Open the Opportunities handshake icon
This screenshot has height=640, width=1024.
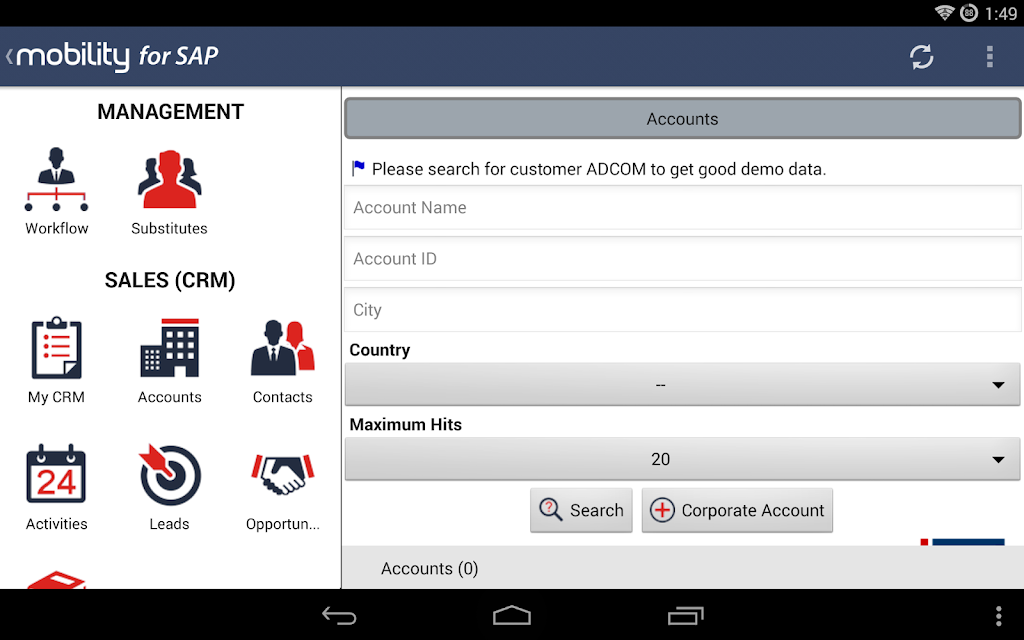tap(282, 474)
